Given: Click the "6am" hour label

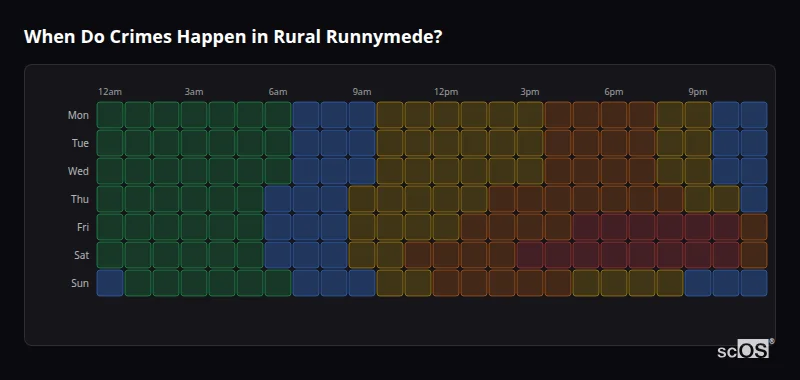Looking at the screenshot, I should tap(278, 92).
